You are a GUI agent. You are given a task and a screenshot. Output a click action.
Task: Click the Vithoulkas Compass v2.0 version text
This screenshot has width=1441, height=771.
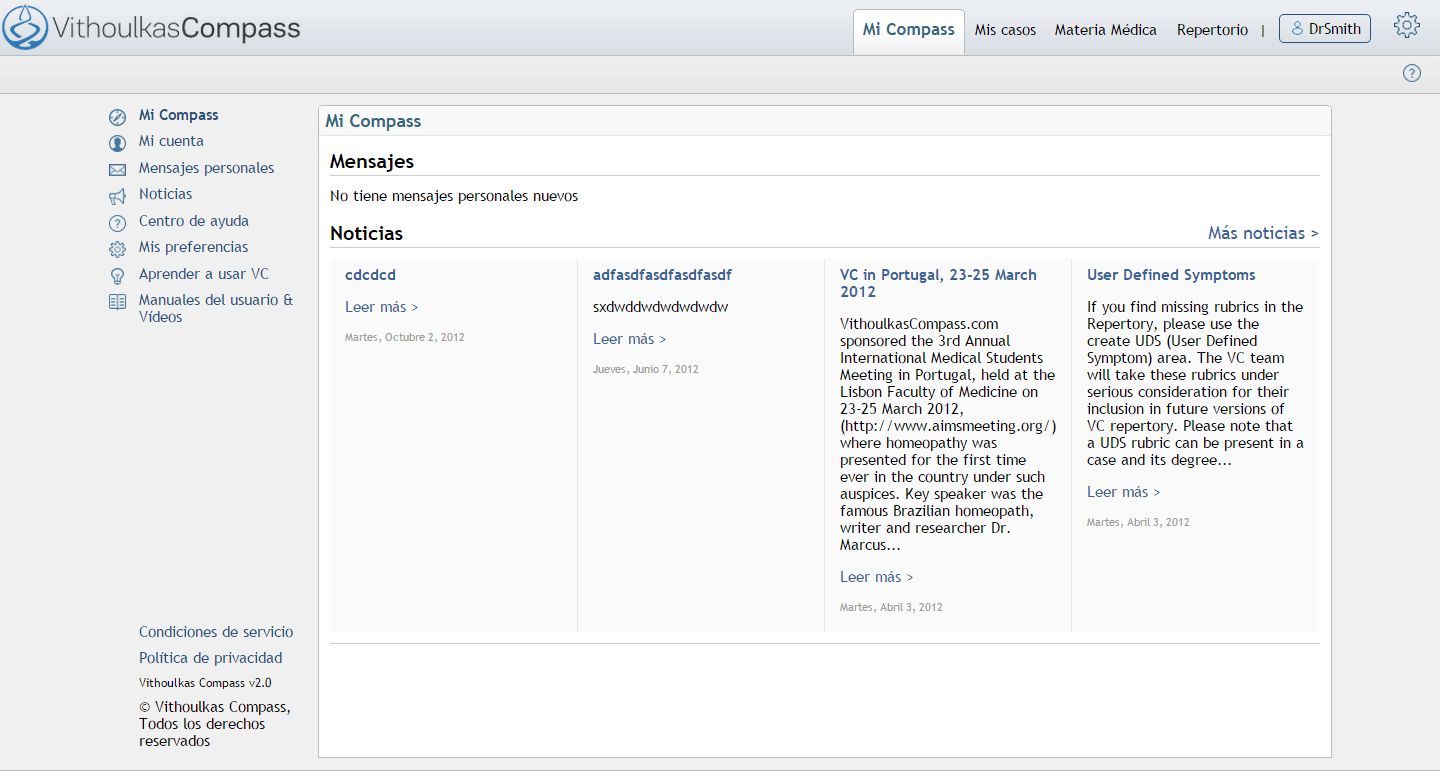coord(205,683)
